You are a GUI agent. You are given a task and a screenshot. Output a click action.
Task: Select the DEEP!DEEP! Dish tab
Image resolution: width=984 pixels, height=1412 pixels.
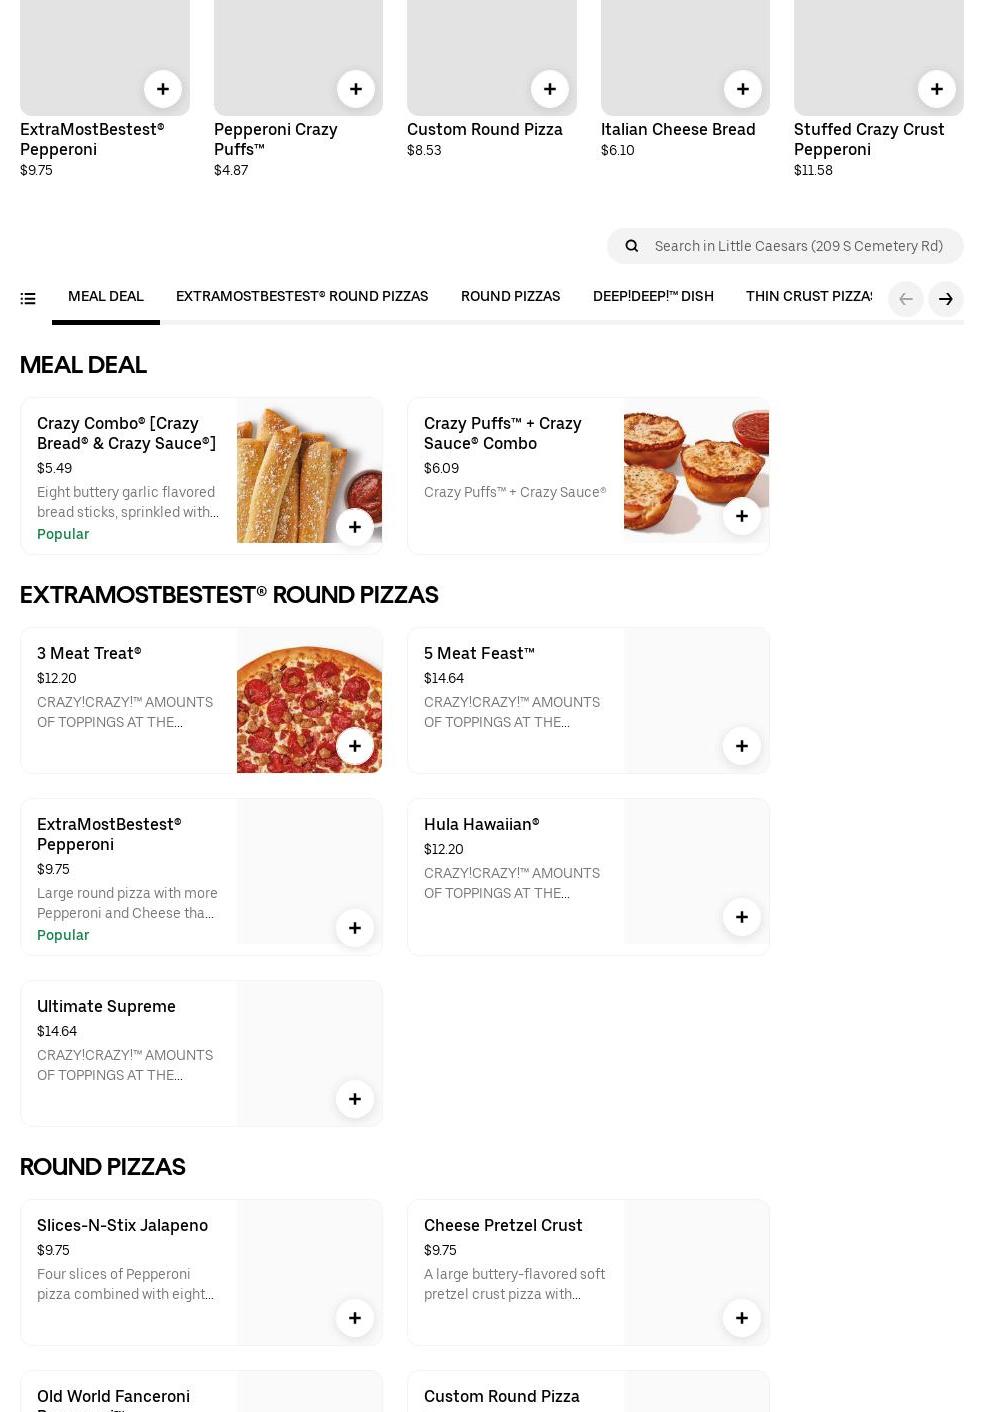point(653,296)
